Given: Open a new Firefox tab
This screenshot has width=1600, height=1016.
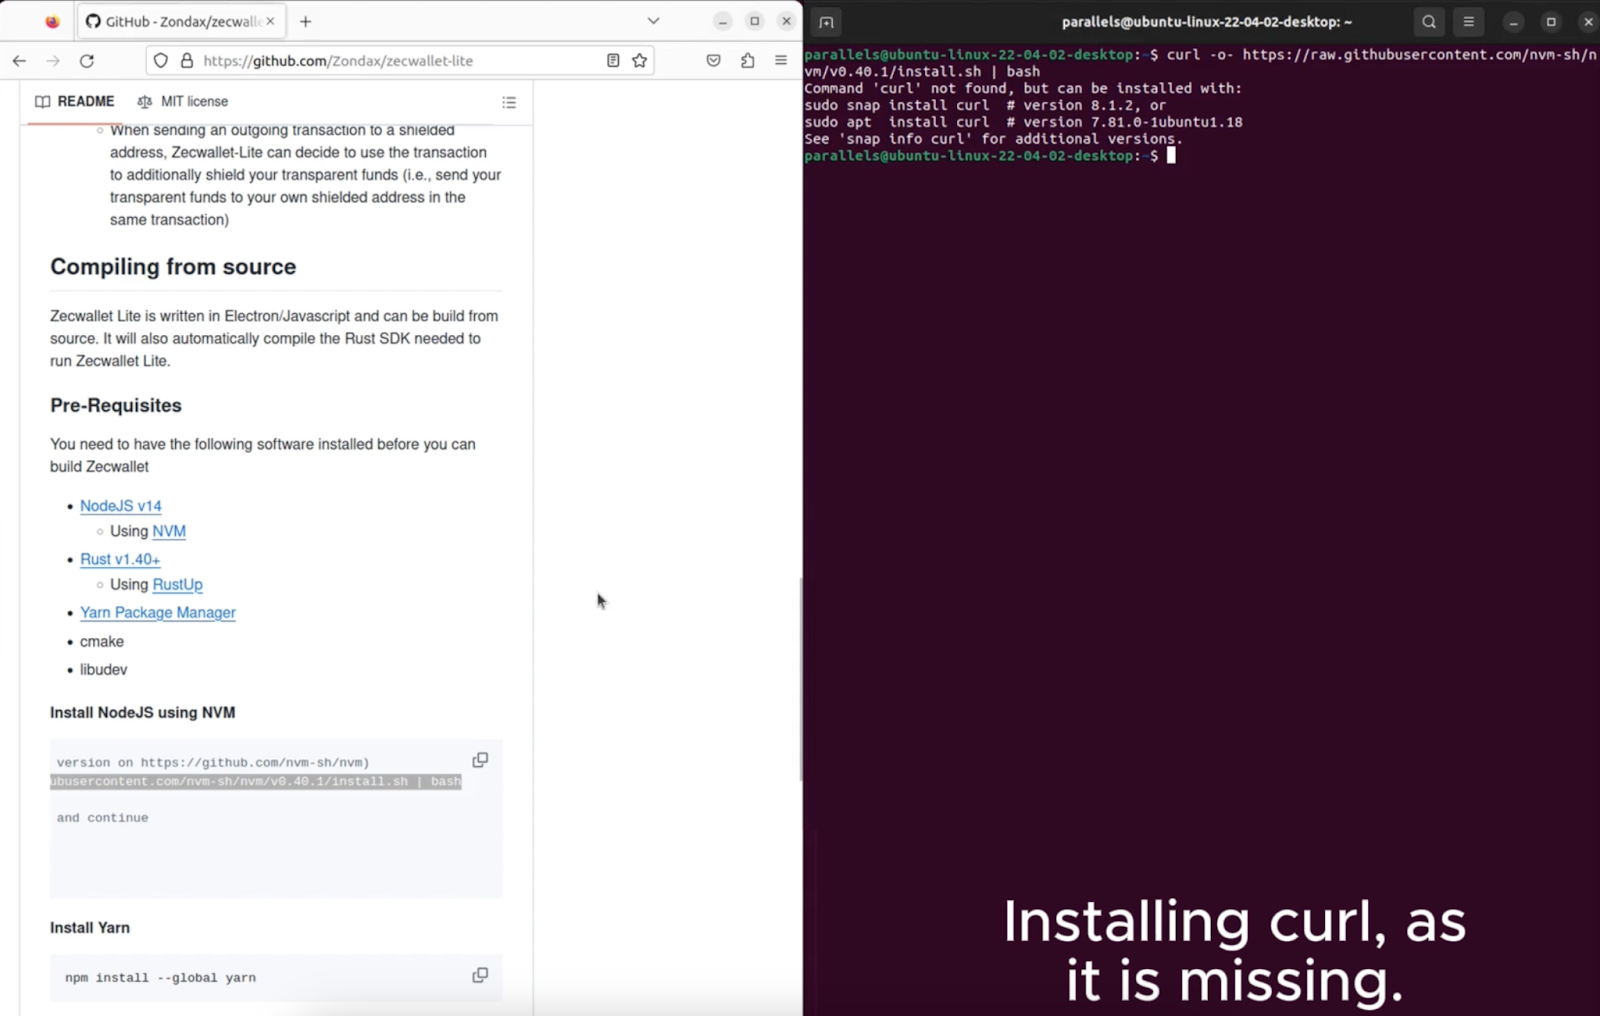Looking at the screenshot, I should pos(306,21).
